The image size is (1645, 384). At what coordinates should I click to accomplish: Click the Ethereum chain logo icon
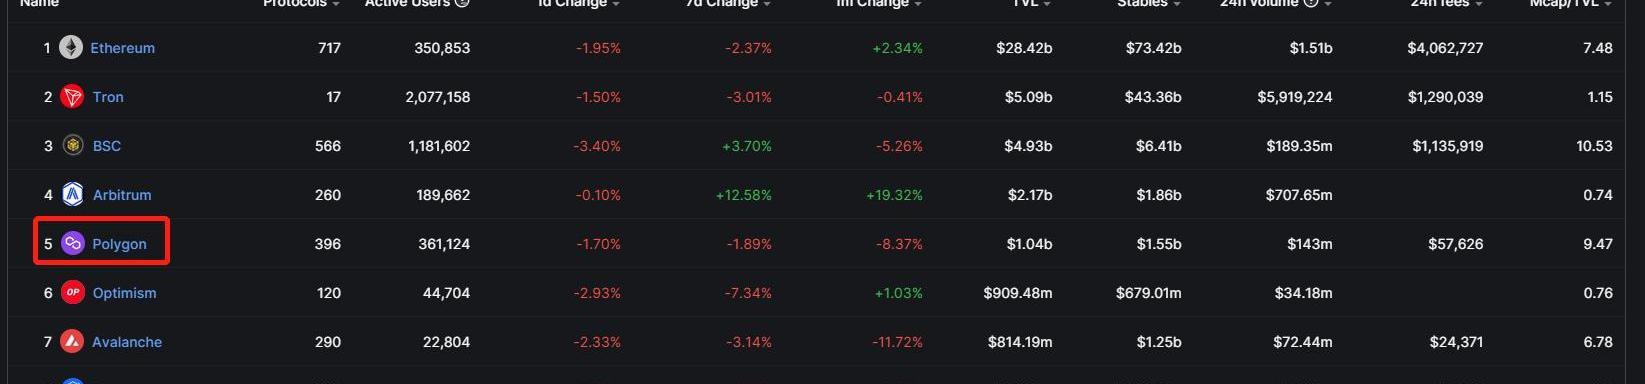point(71,47)
